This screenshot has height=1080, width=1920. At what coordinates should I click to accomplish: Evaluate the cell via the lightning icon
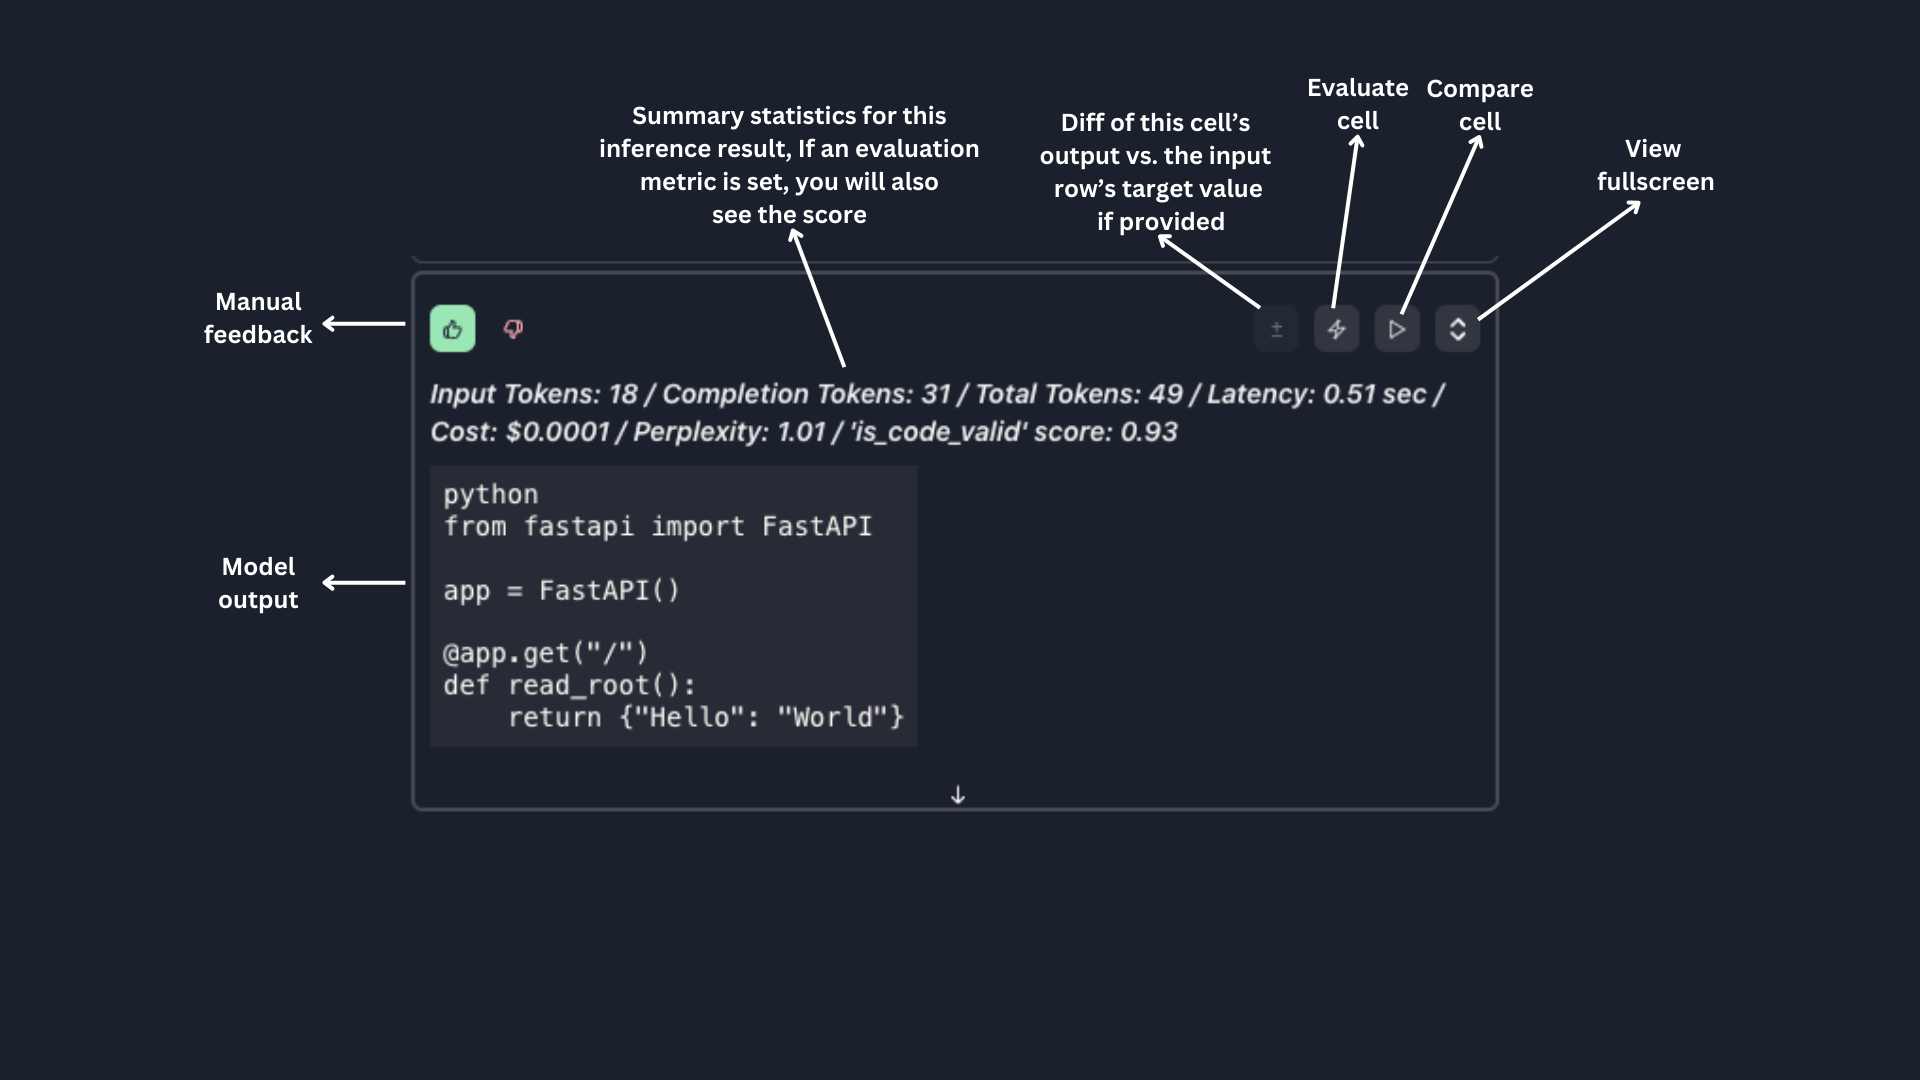[1337, 328]
